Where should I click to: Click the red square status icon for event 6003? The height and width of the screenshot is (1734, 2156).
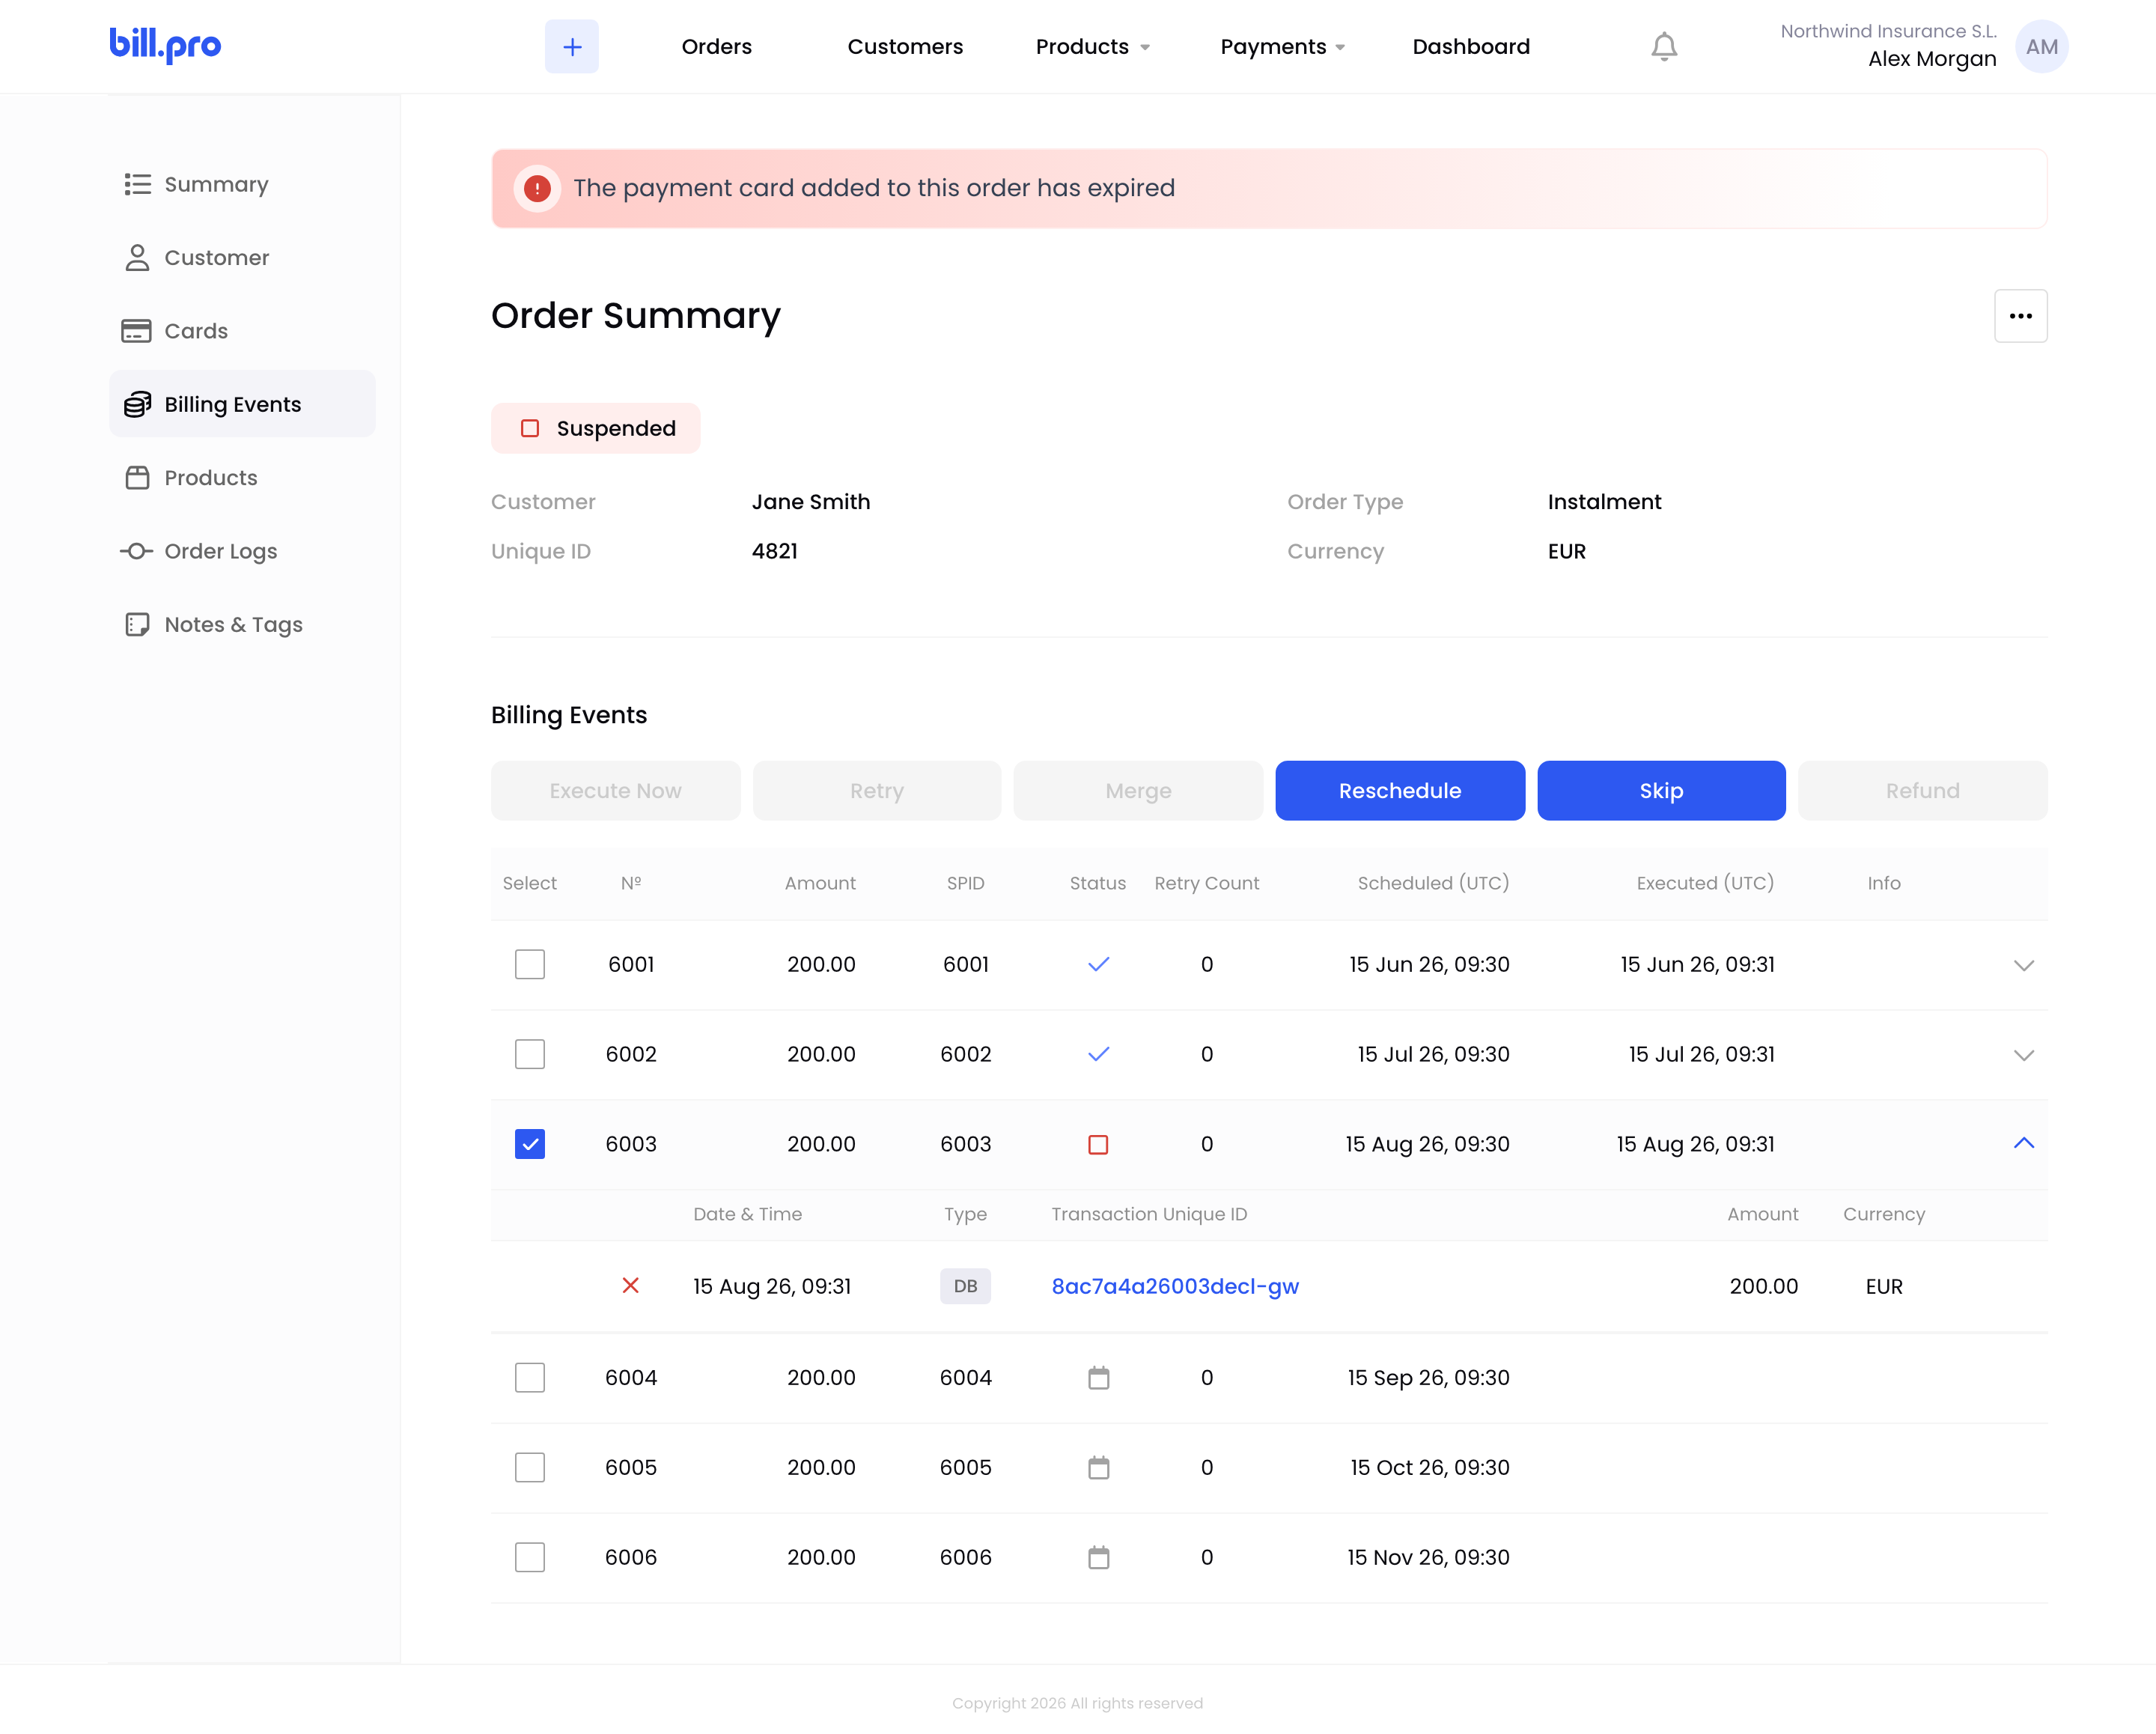pyautogui.click(x=1098, y=1144)
